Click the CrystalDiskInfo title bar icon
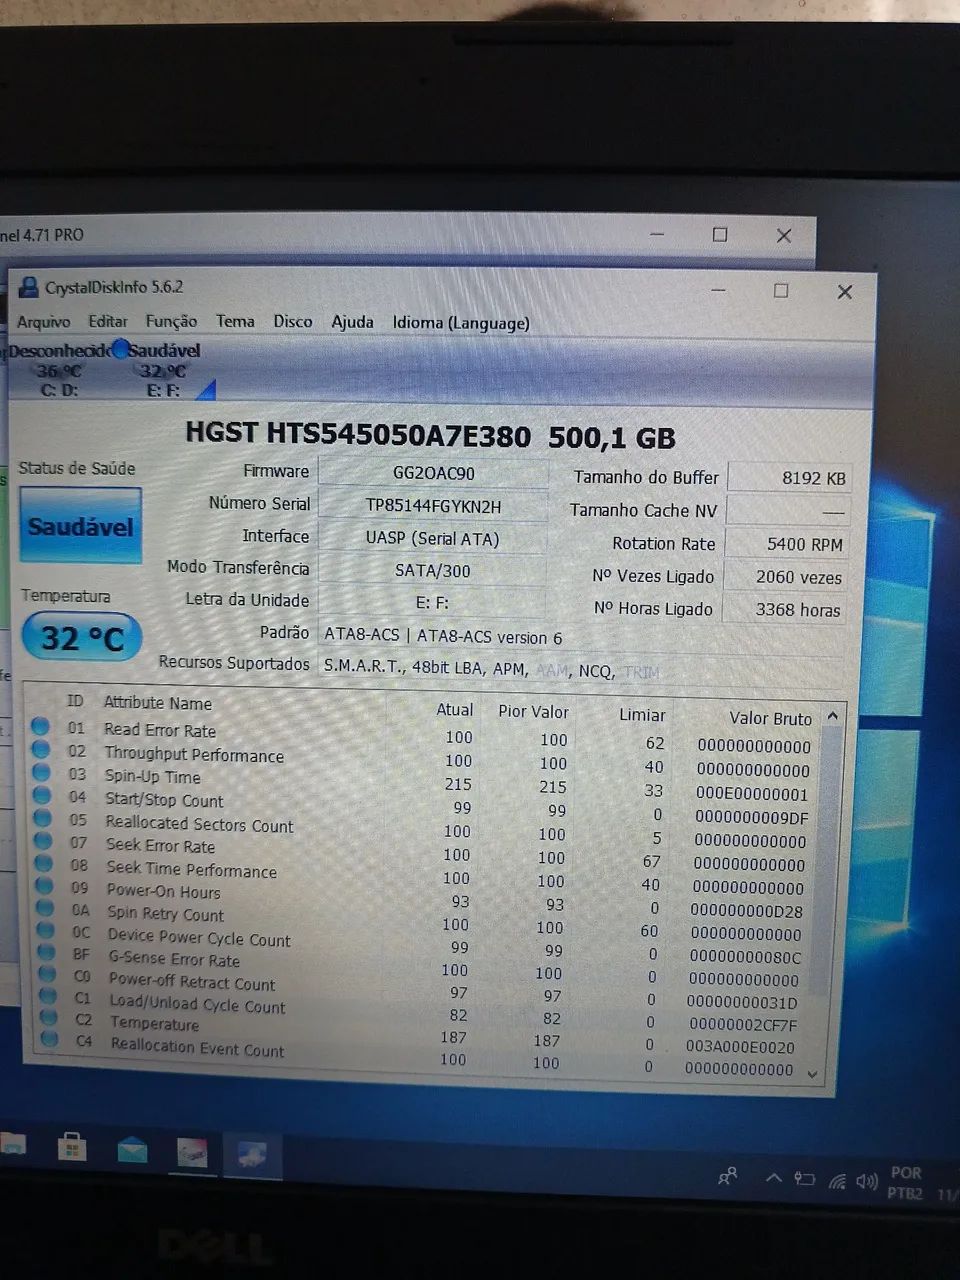The width and height of the screenshot is (960, 1280). 29,288
